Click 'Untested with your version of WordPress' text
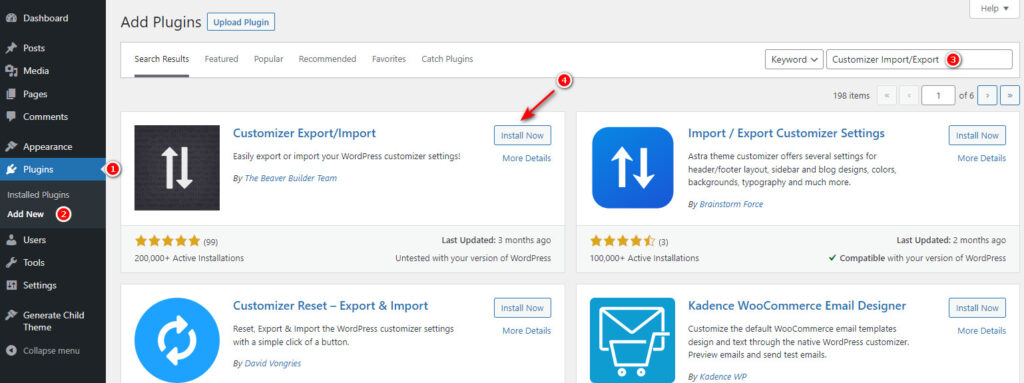Viewport: 1024px width, 383px height. (473, 258)
